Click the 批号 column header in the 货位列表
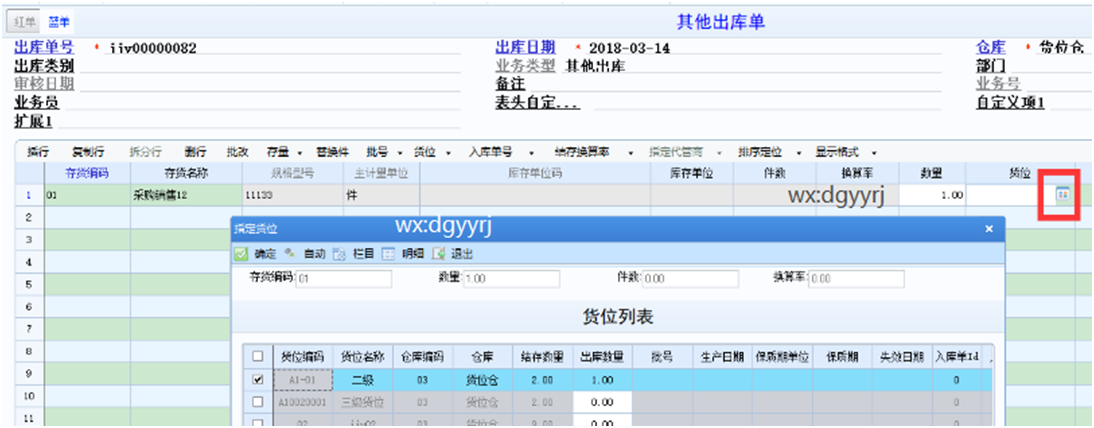Screen dimensions: 1094x428 [x=662, y=357]
